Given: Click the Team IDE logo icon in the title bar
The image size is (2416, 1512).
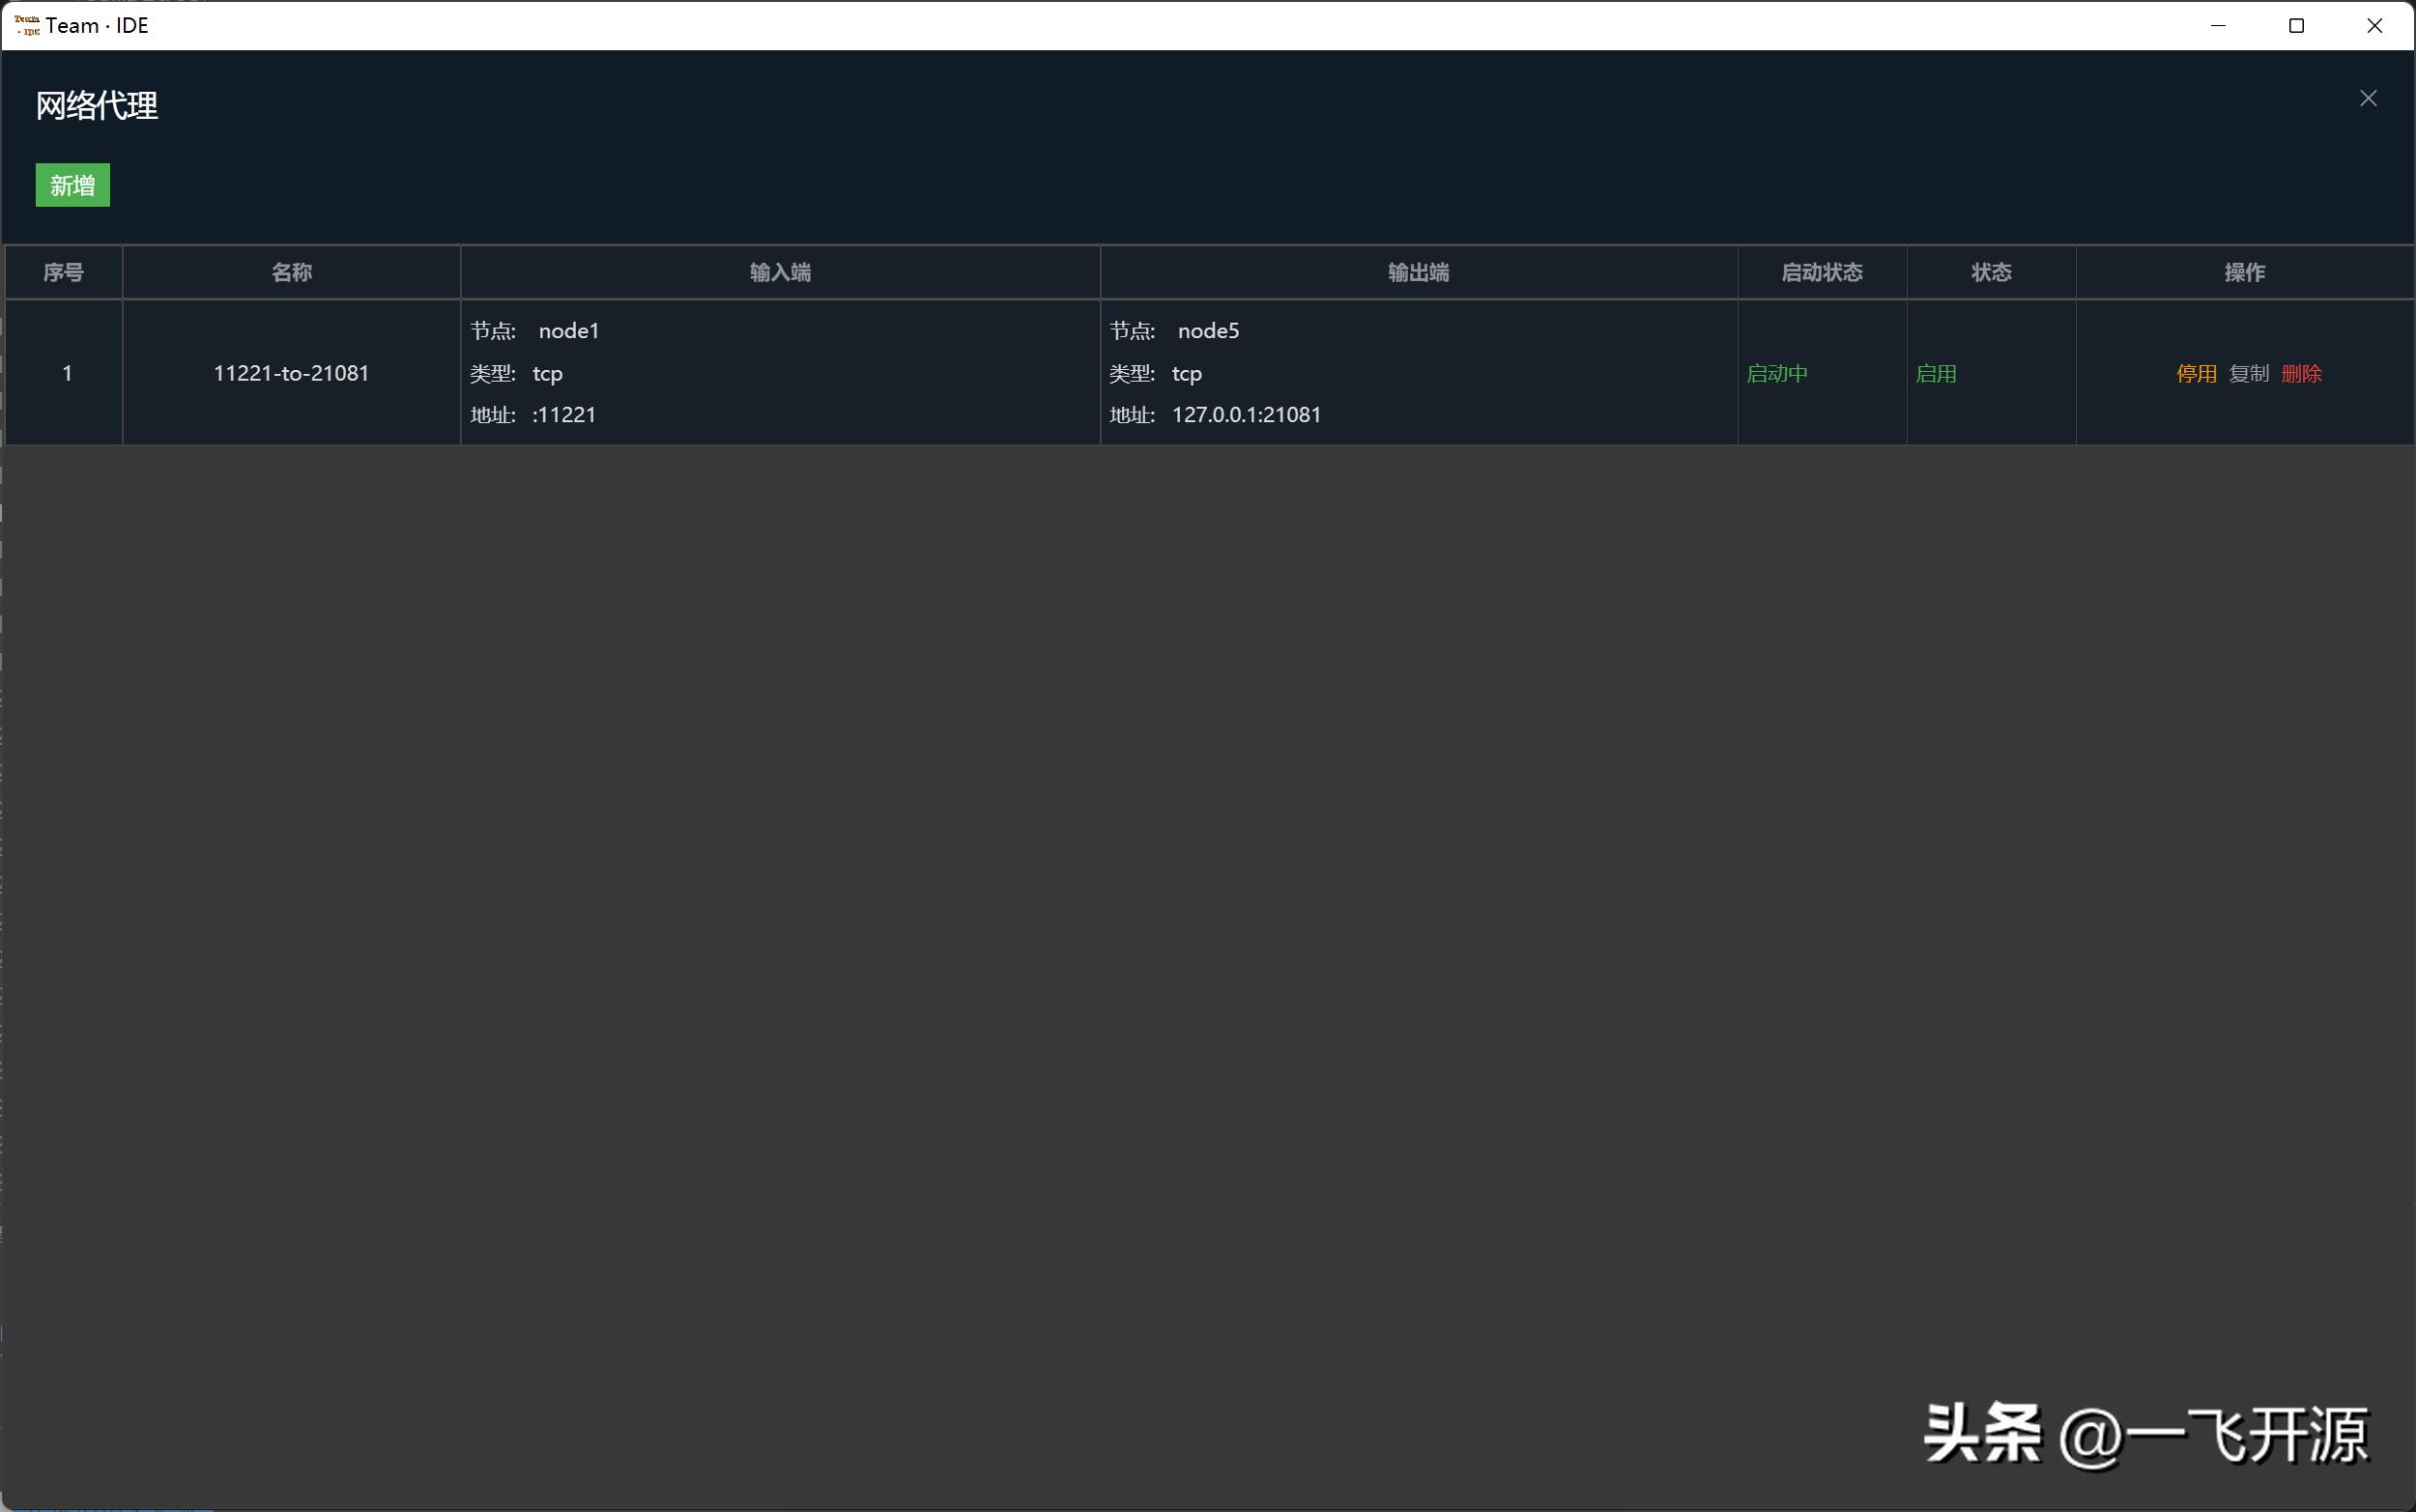Looking at the screenshot, I should (x=27, y=25).
